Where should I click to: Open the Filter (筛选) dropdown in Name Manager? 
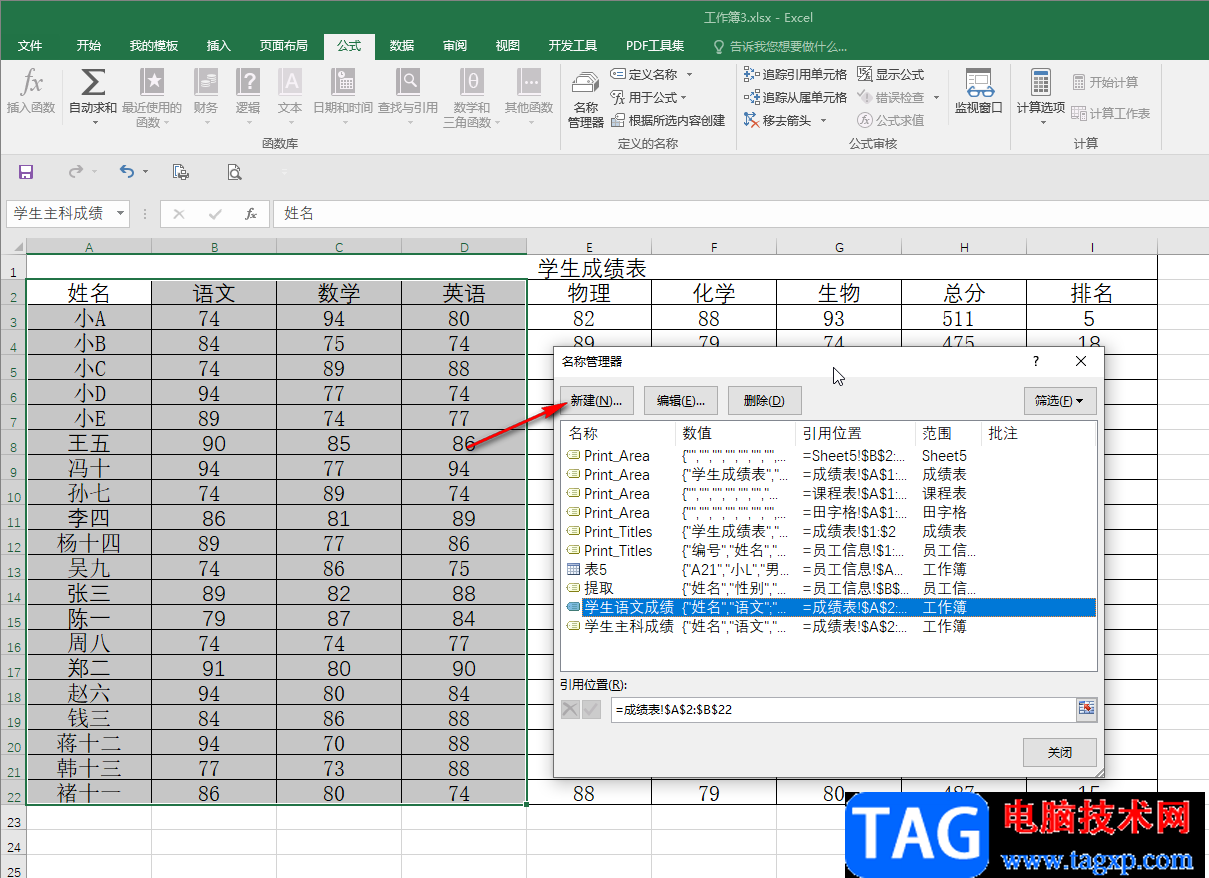click(x=1060, y=401)
